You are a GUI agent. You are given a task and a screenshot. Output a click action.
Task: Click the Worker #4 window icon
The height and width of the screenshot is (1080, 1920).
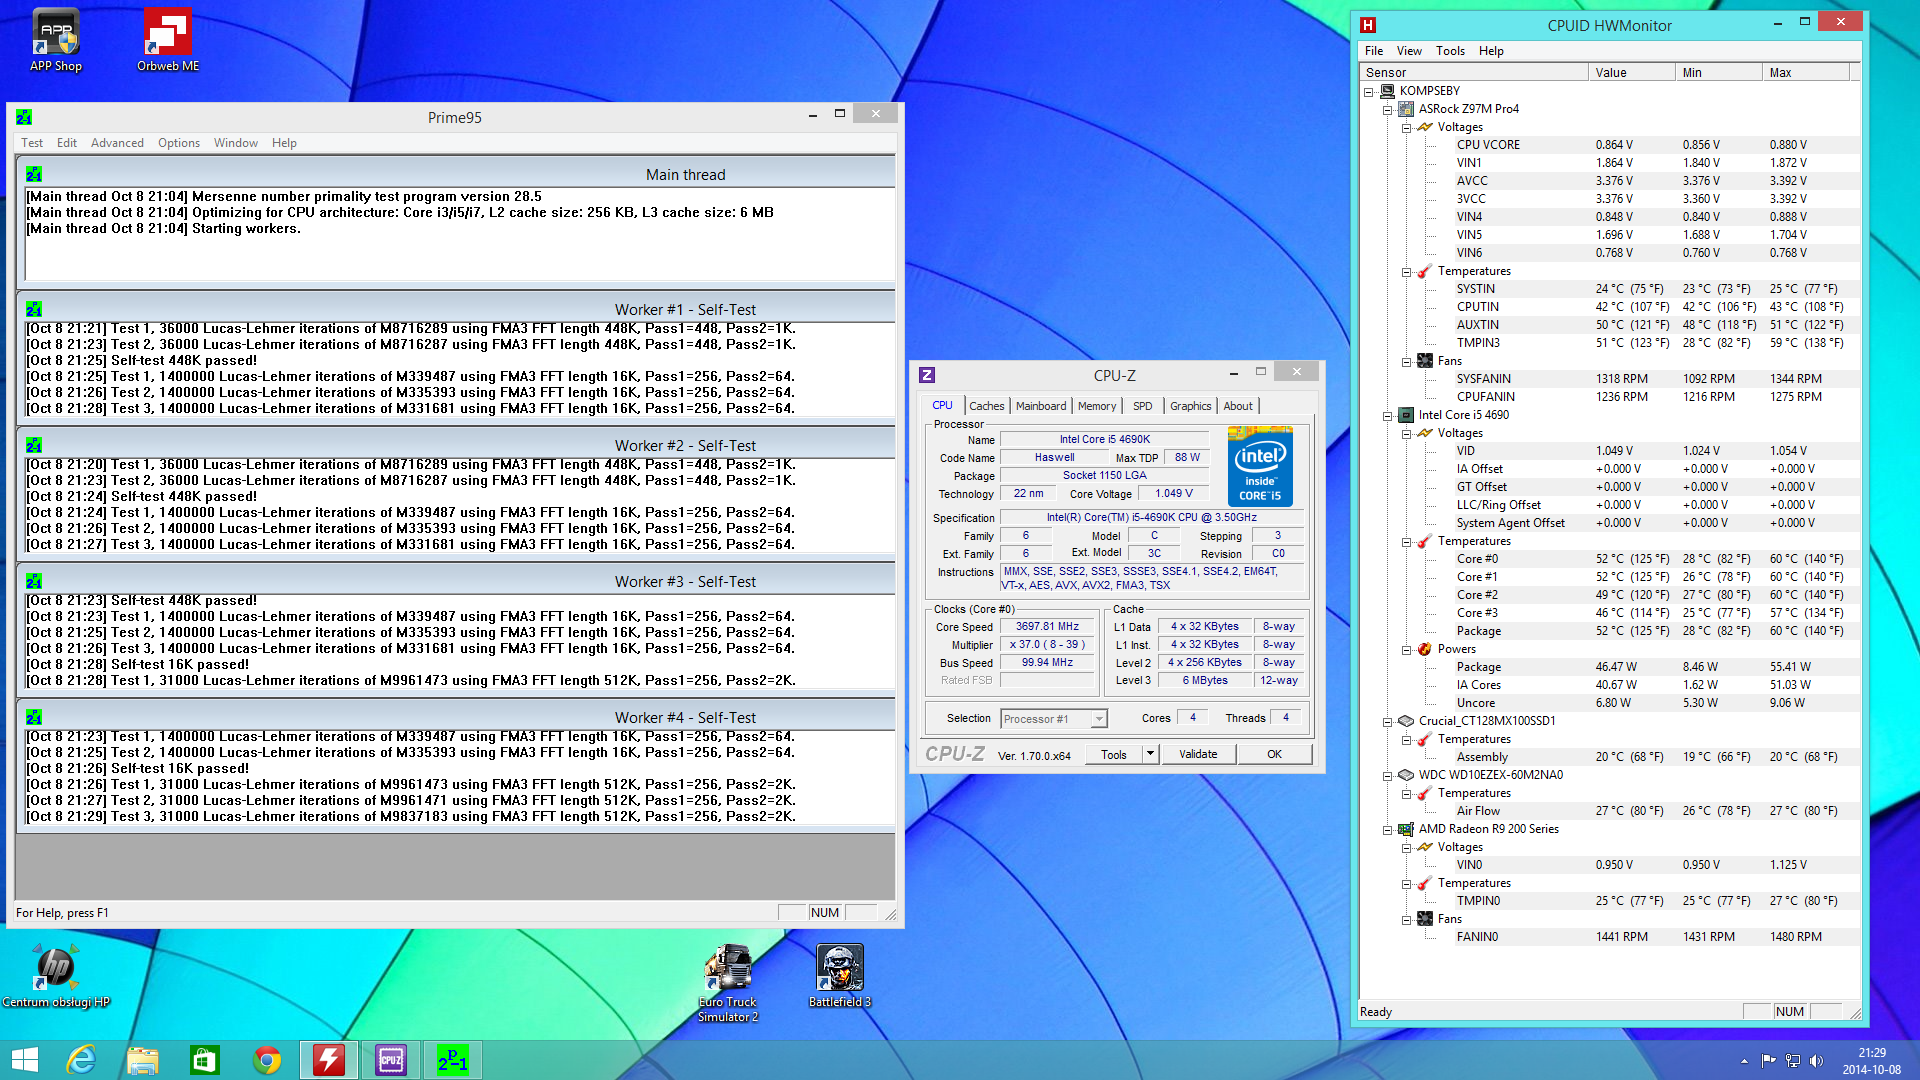pyautogui.click(x=34, y=717)
